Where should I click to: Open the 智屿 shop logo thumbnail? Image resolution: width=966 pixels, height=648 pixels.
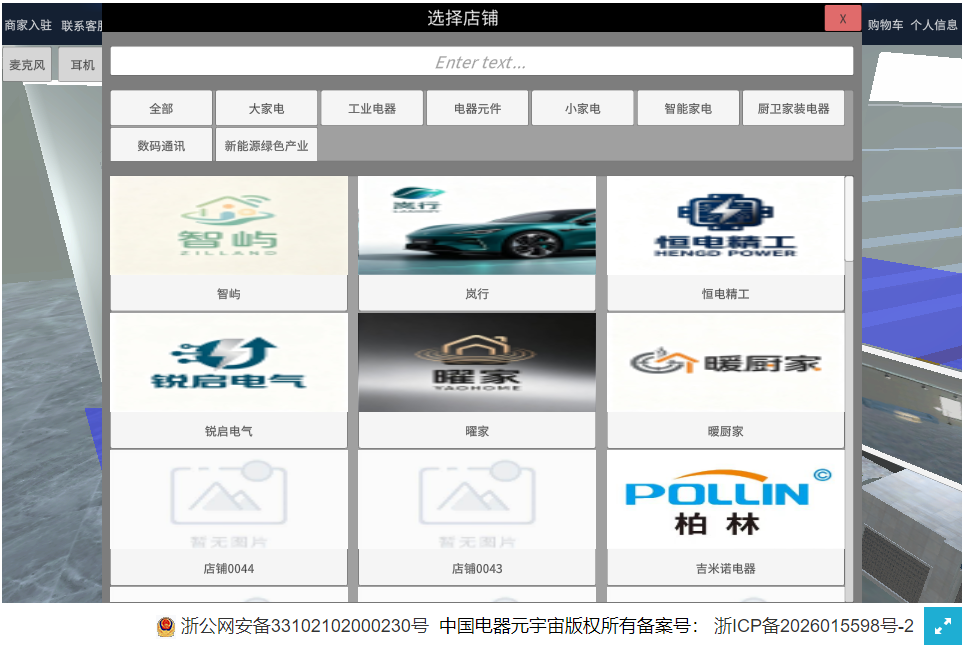coord(229,225)
